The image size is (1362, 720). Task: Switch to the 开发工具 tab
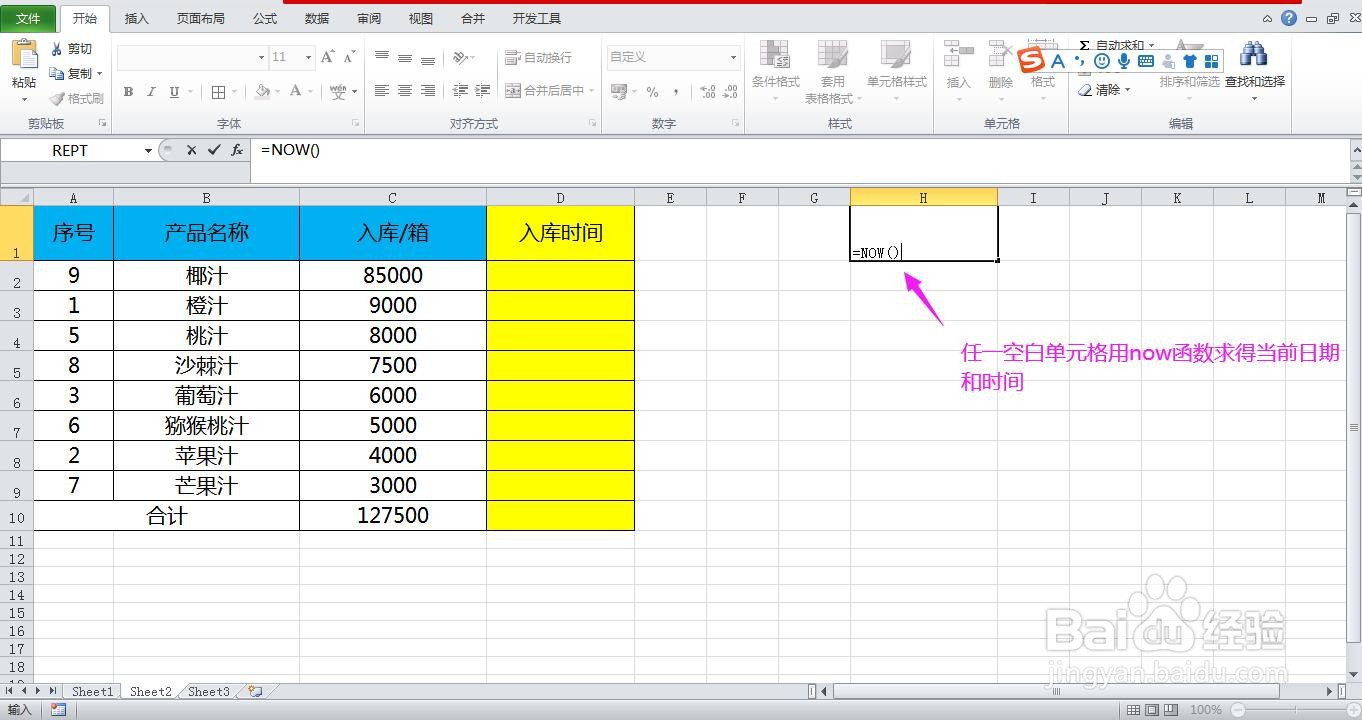[537, 18]
